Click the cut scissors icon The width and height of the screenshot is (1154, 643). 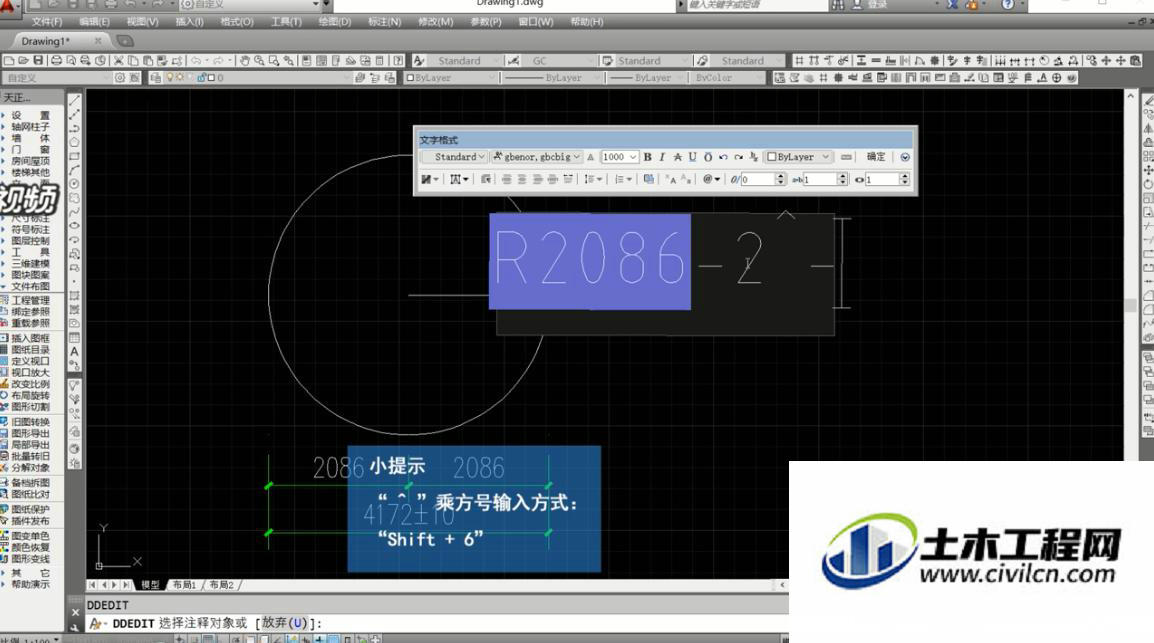click(x=118, y=60)
